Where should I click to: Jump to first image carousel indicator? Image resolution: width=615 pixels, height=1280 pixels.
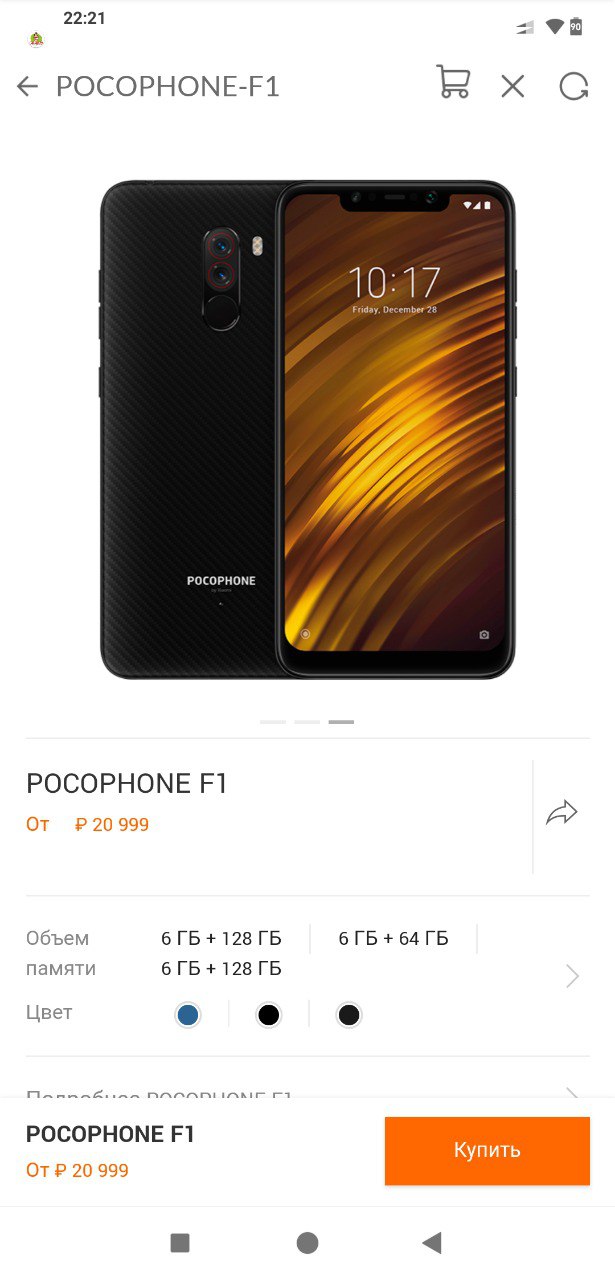click(x=273, y=721)
